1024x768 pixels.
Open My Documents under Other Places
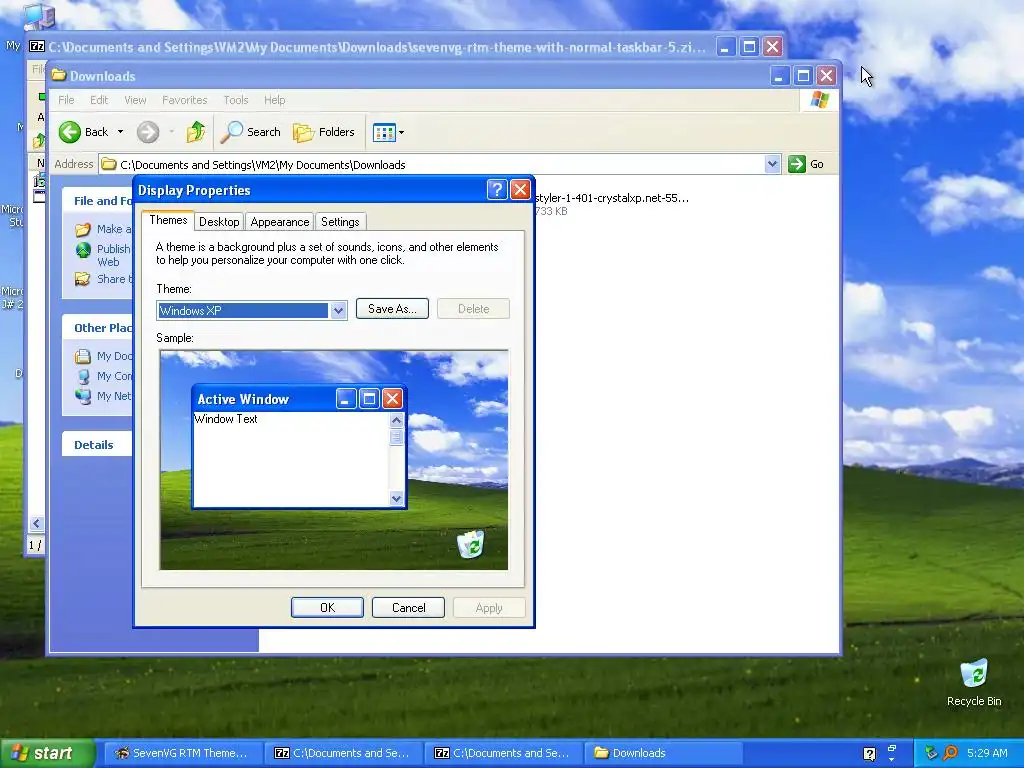104,356
